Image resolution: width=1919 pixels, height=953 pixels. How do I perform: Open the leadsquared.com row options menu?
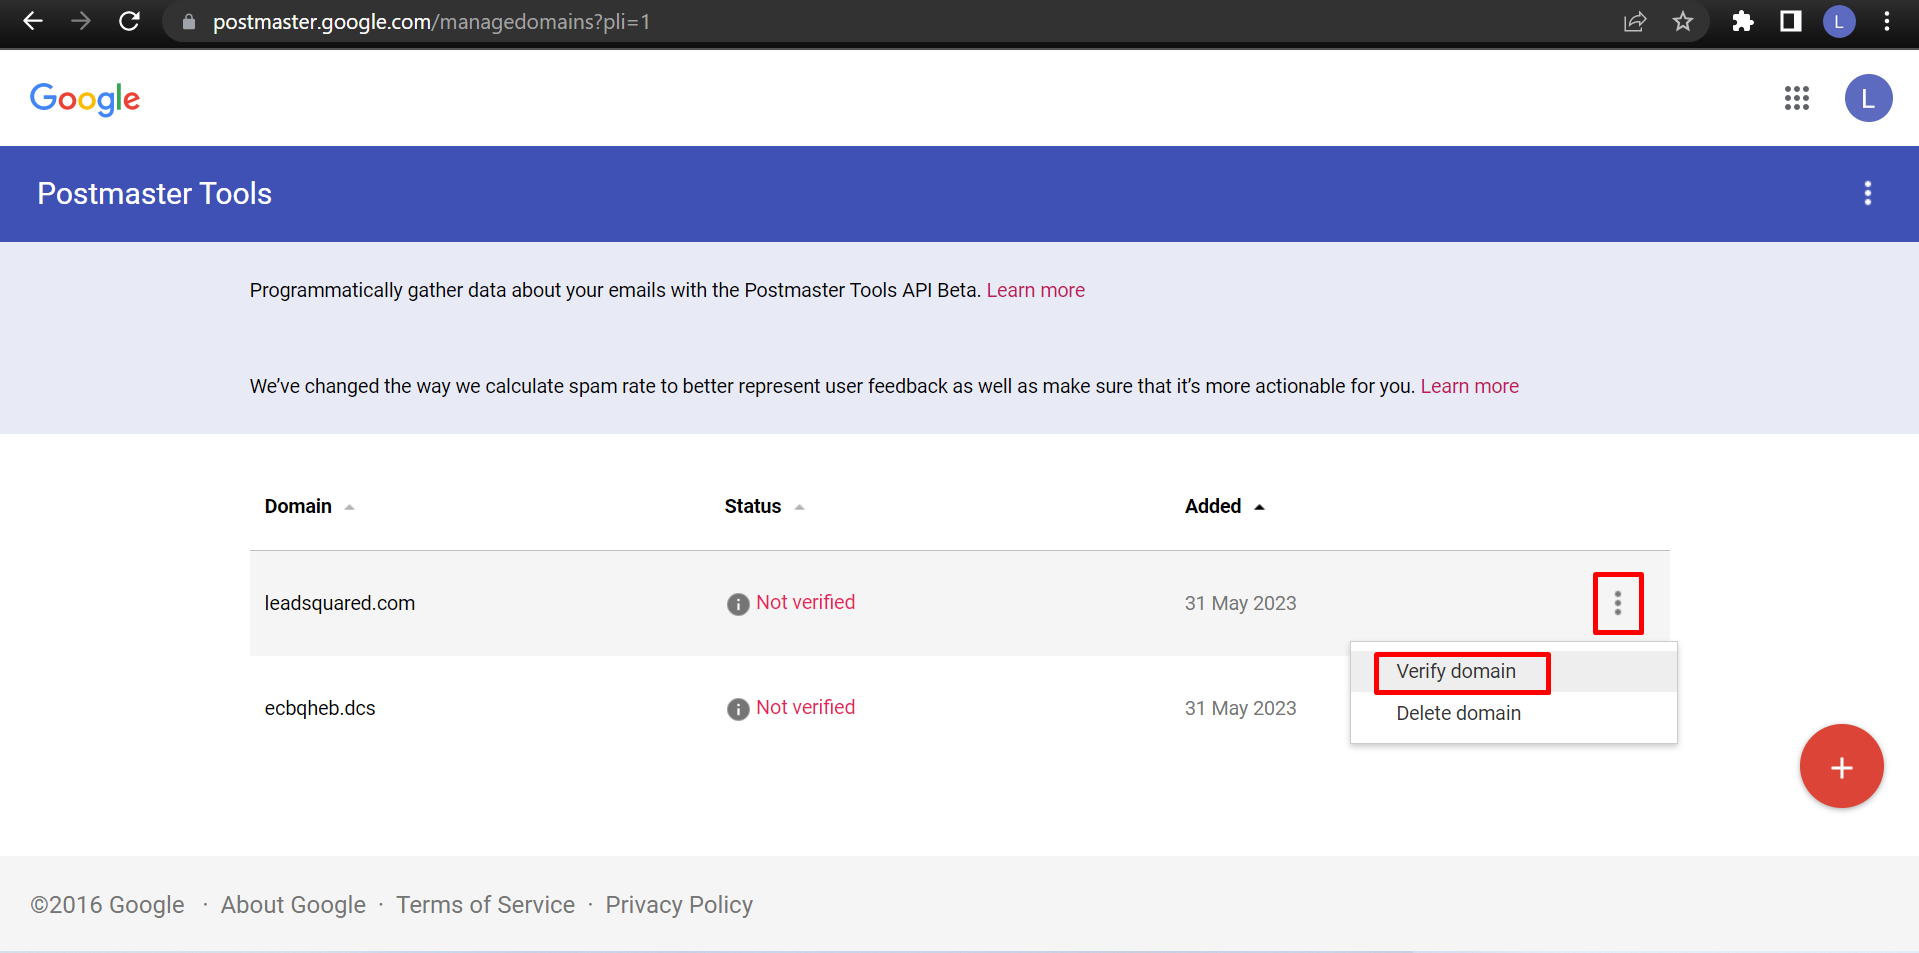[x=1618, y=603]
